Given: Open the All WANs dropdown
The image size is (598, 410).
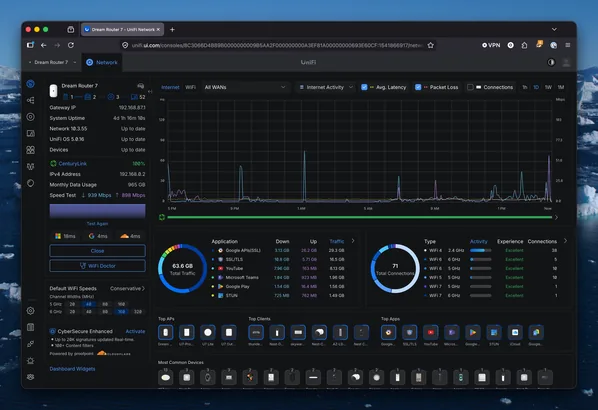Looking at the screenshot, I should coord(245,87).
